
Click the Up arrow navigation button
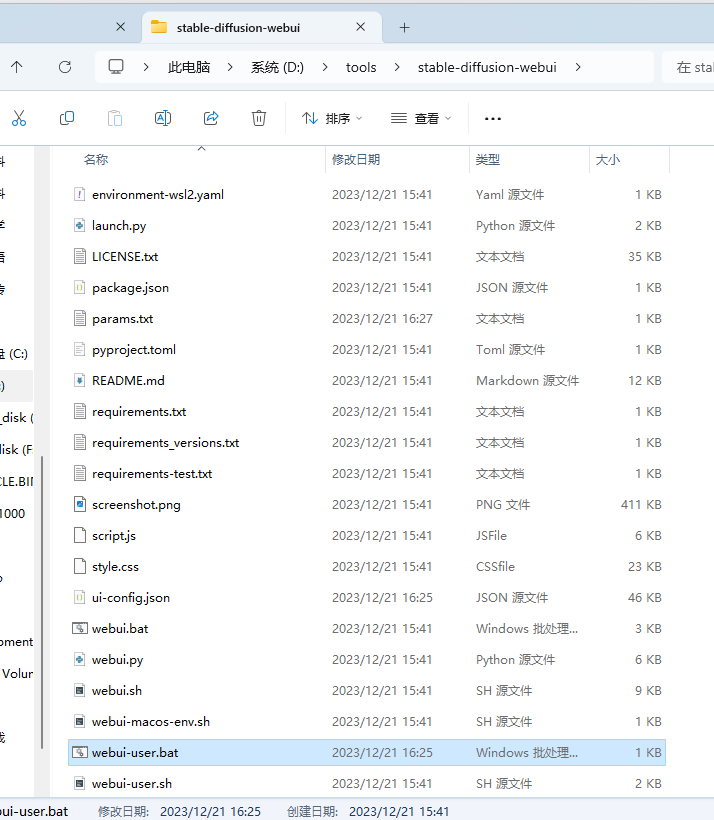click(17, 67)
